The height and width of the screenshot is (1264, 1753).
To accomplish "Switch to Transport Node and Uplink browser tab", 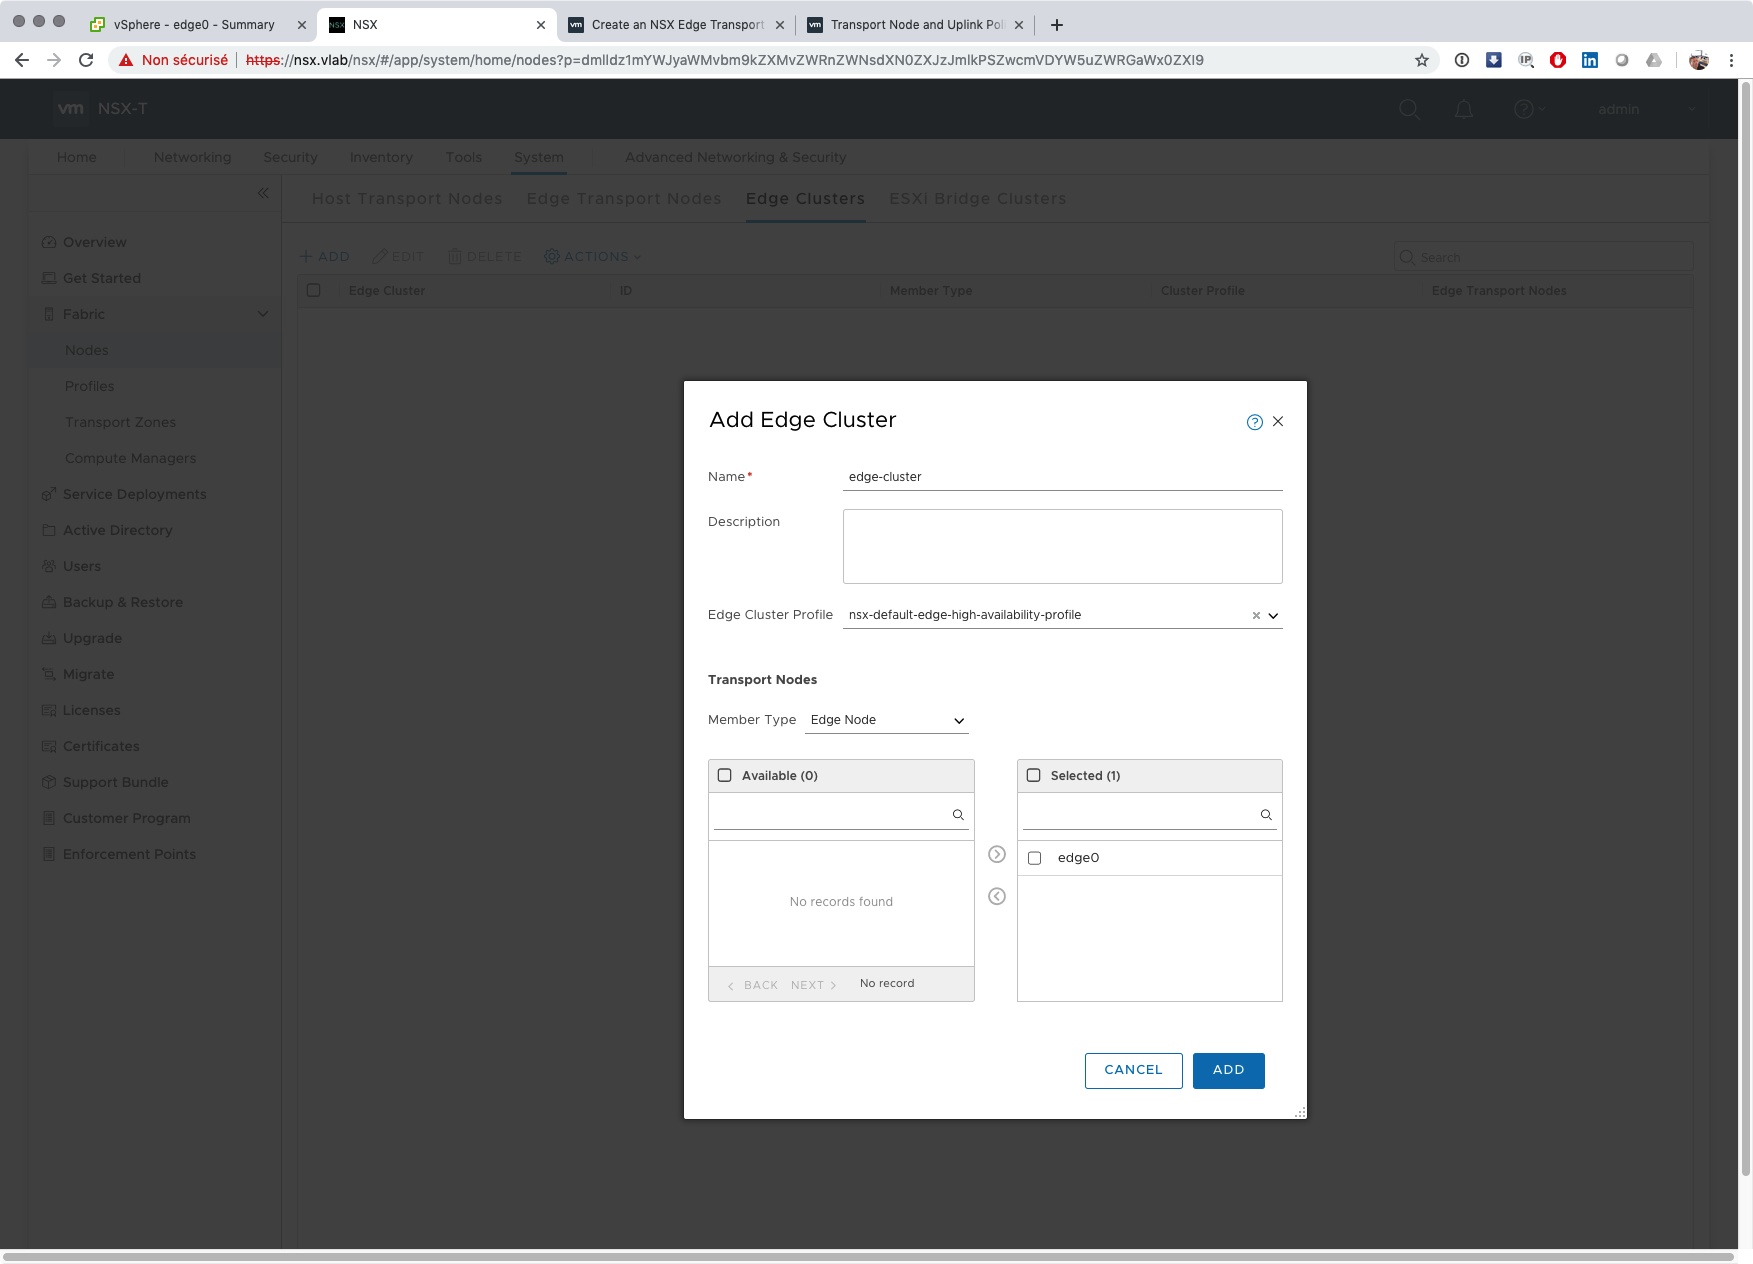I will [x=915, y=25].
